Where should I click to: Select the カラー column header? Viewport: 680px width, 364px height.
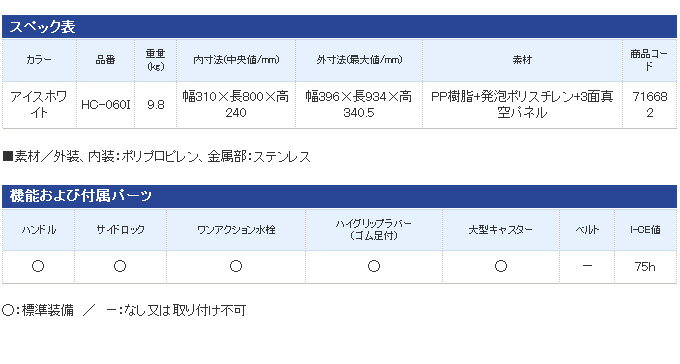click(x=39, y=60)
